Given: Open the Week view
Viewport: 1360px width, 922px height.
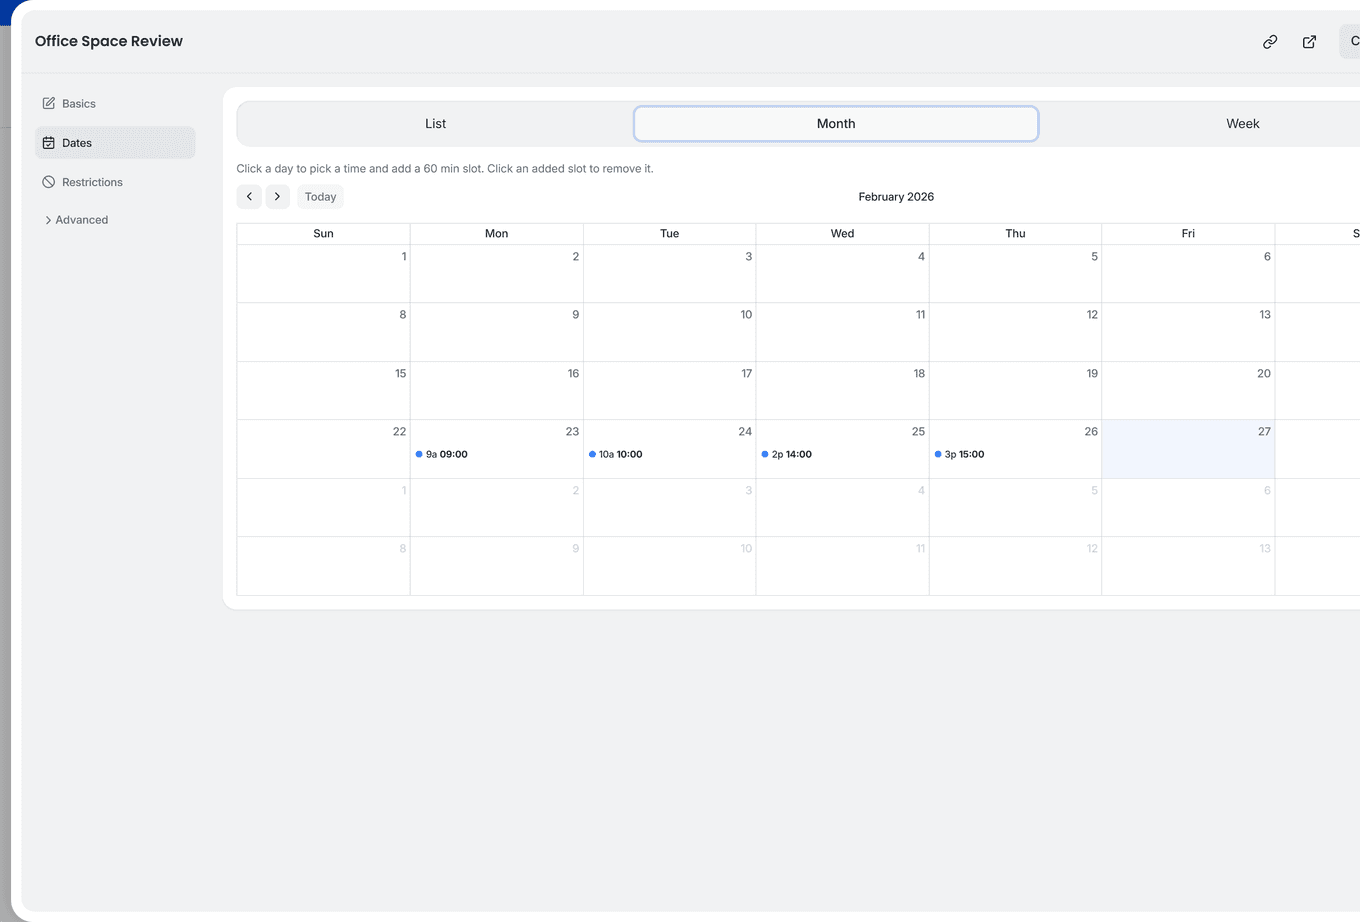Looking at the screenshot, I should coord(1242,123).
